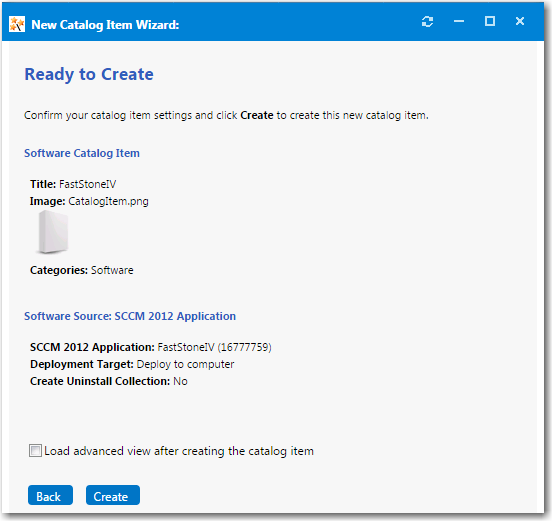The height and width of the screenshot is (521, 552).
Task: Click Load advanced view label text
Action: 179,451
